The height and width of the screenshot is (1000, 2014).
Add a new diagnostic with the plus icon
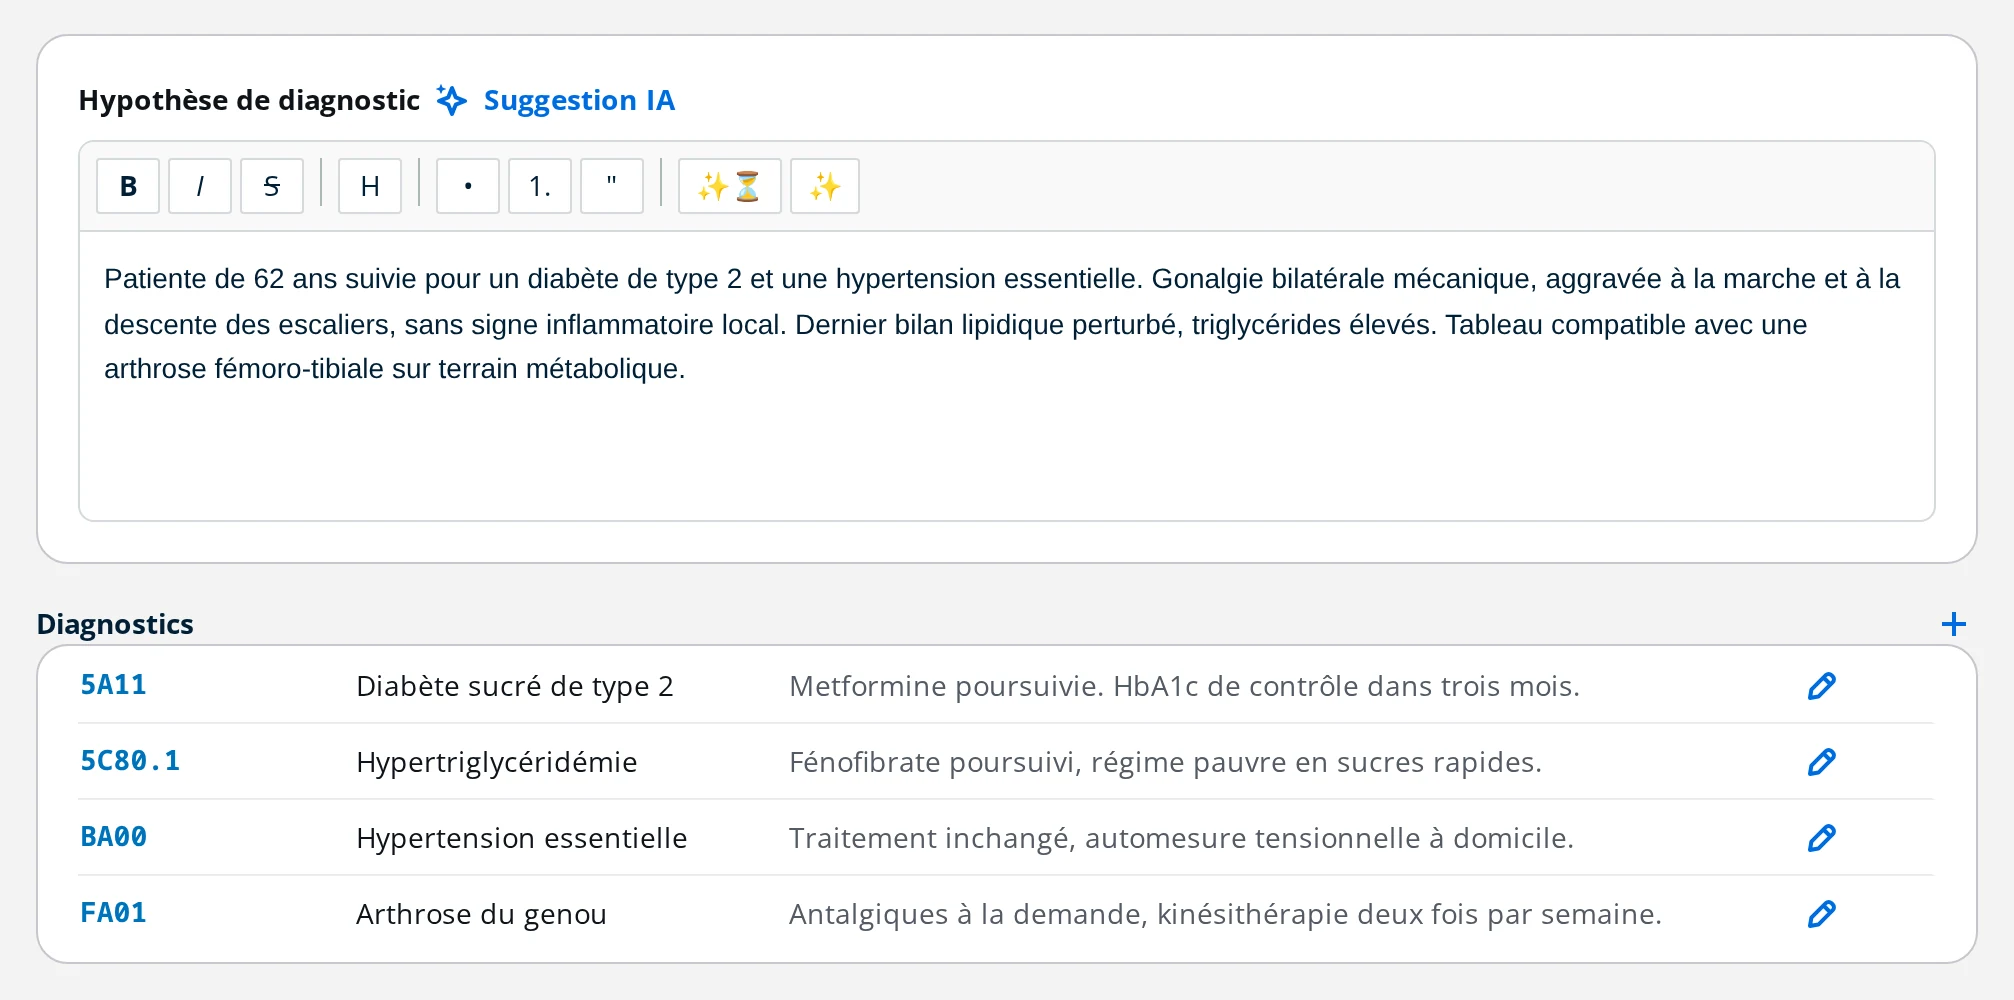[x=1953, y=624]
